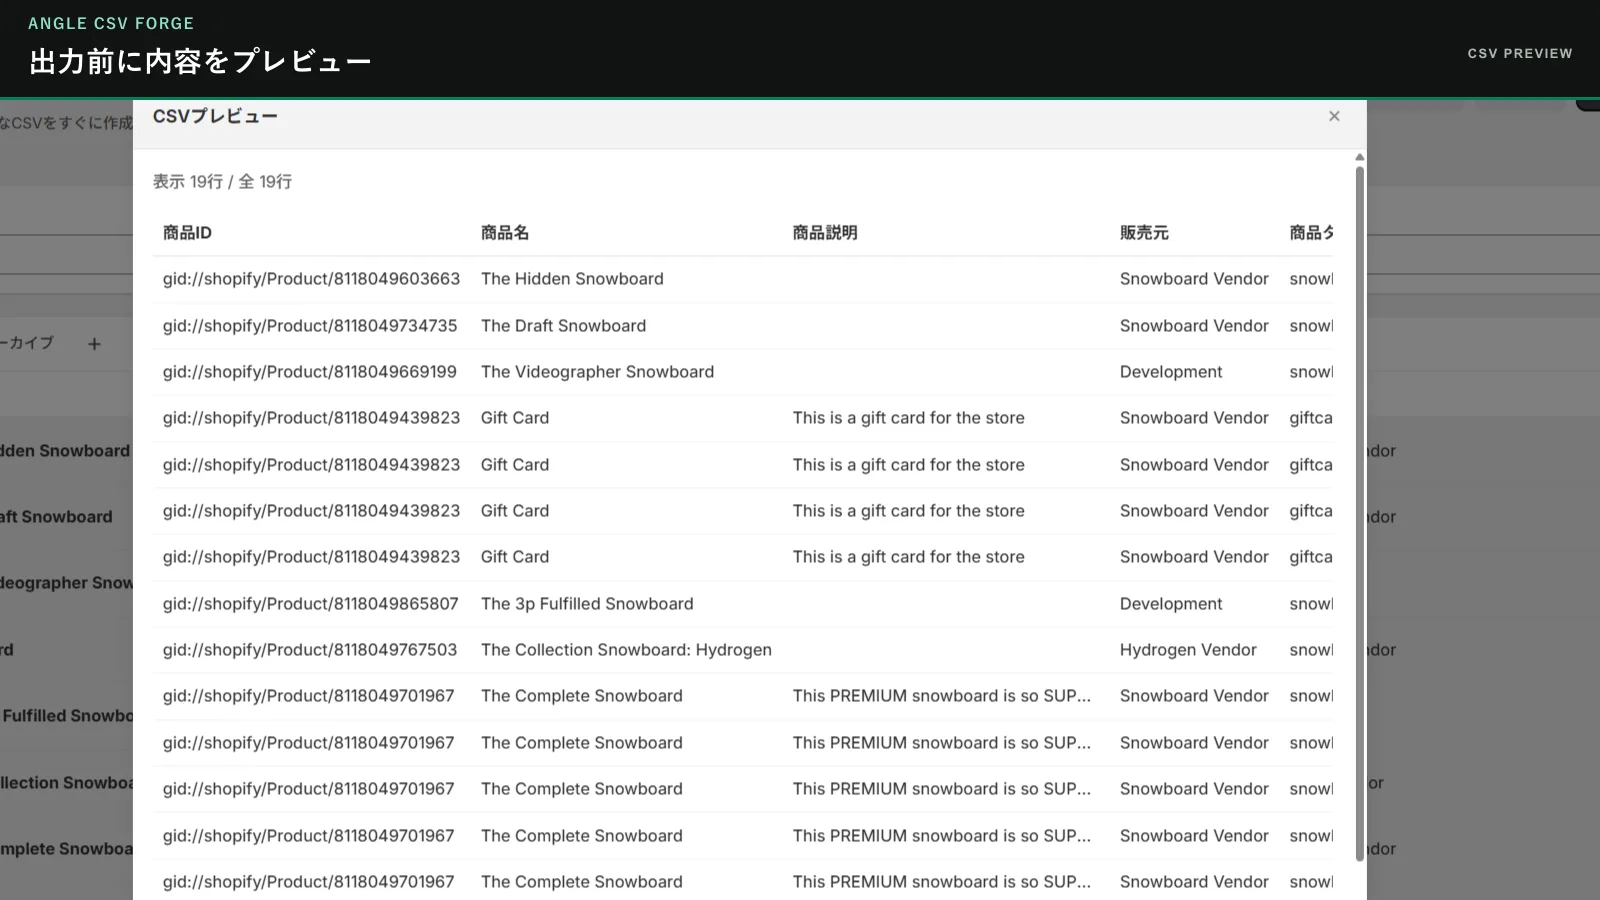Click ID cell gid://shopify/Product/8118049865807
This screenshot has width=1600, height=900.
click(x=311, y=604)
